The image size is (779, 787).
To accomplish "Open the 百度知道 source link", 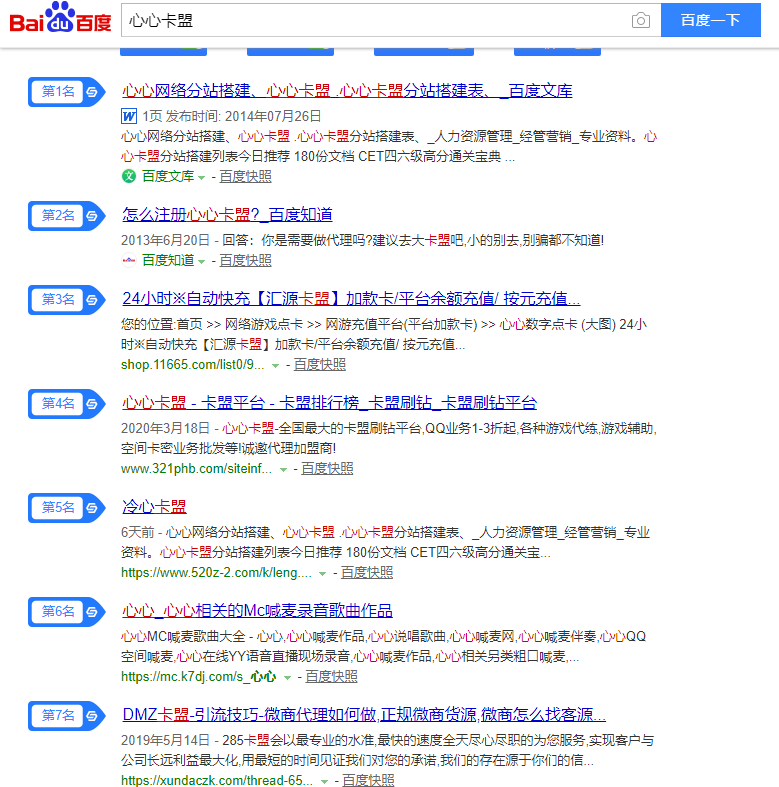I will [x=168, y=260].
